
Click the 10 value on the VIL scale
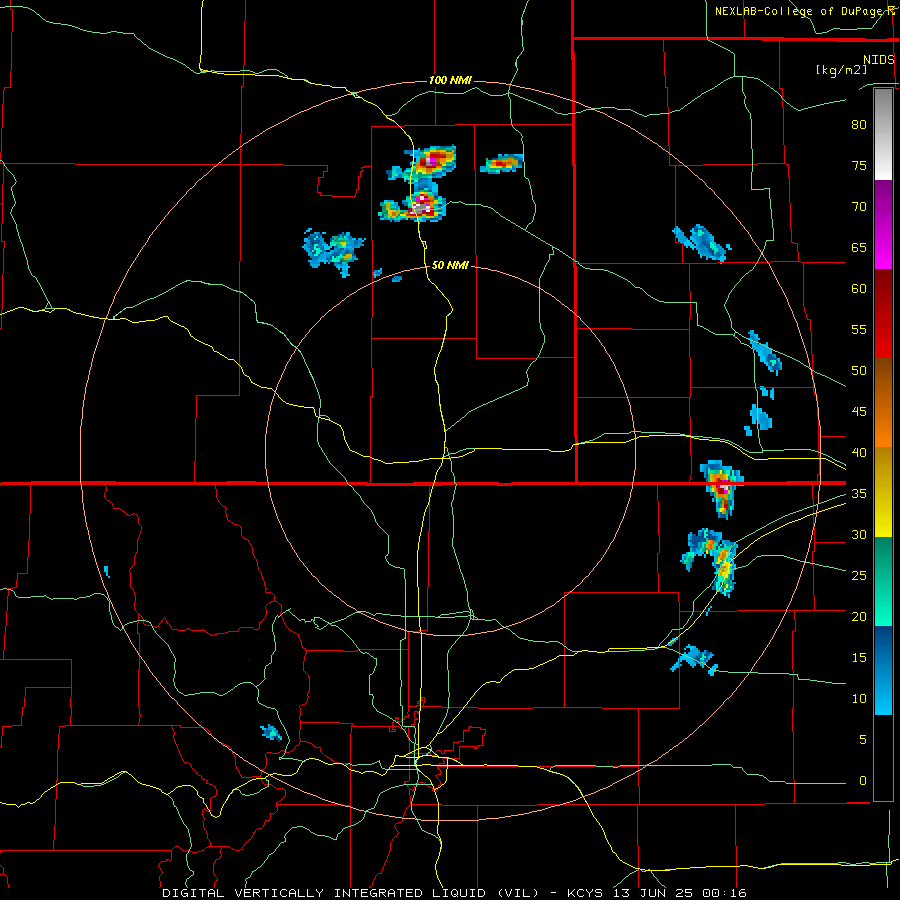[859, 699]
